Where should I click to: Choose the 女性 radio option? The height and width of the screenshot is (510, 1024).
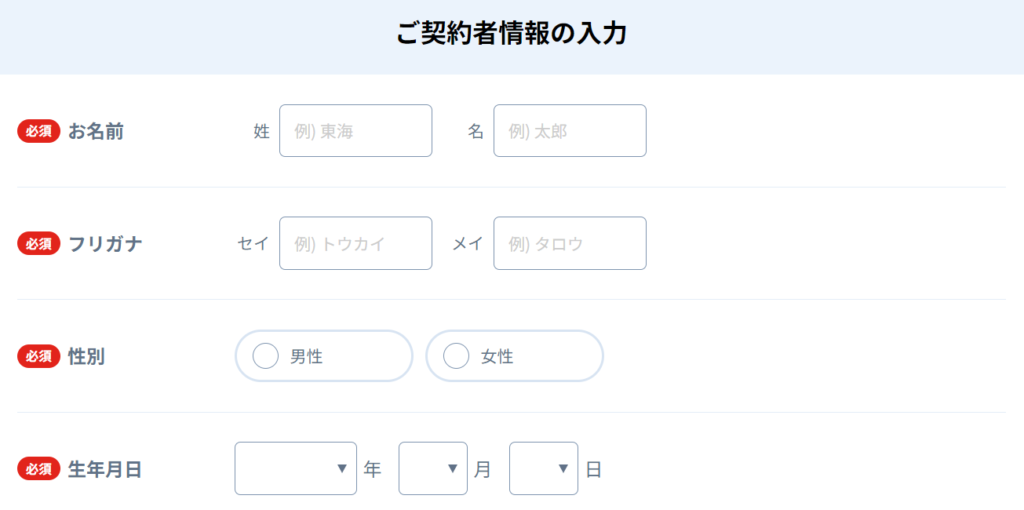[x=456, y=356]
